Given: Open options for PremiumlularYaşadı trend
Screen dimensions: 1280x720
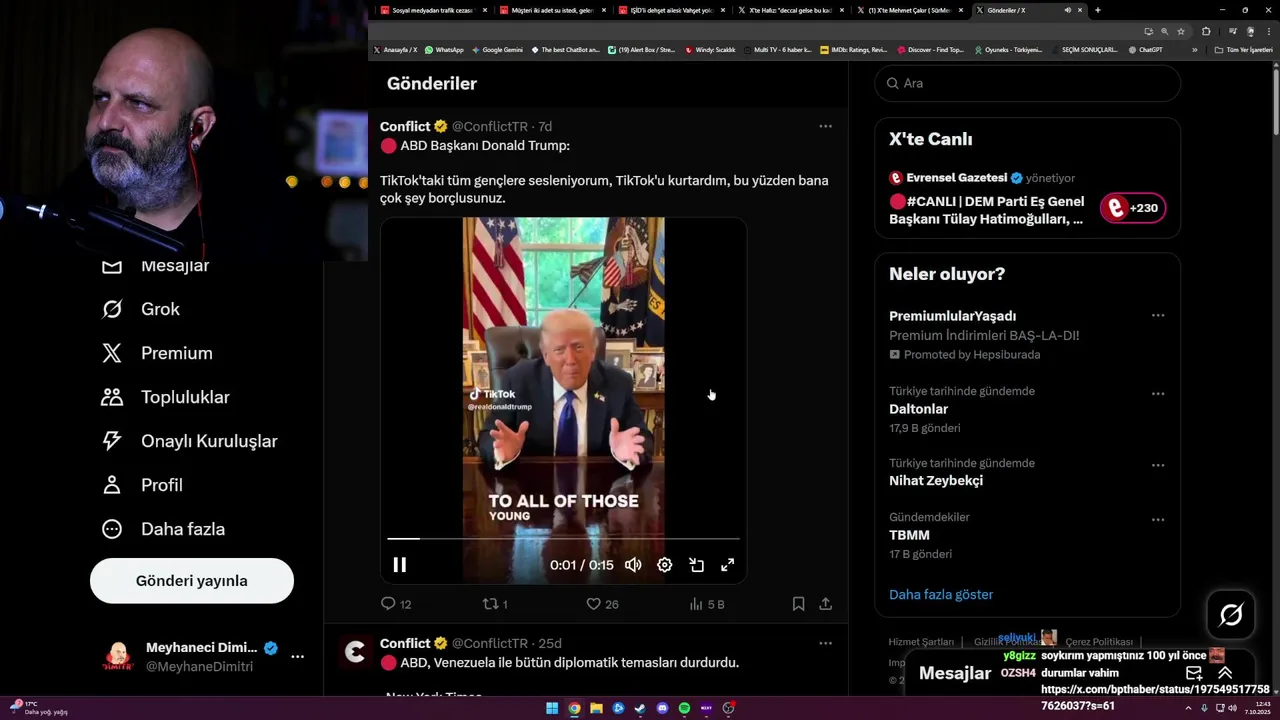Looking at the screenshot, I should pos(1158,315).
